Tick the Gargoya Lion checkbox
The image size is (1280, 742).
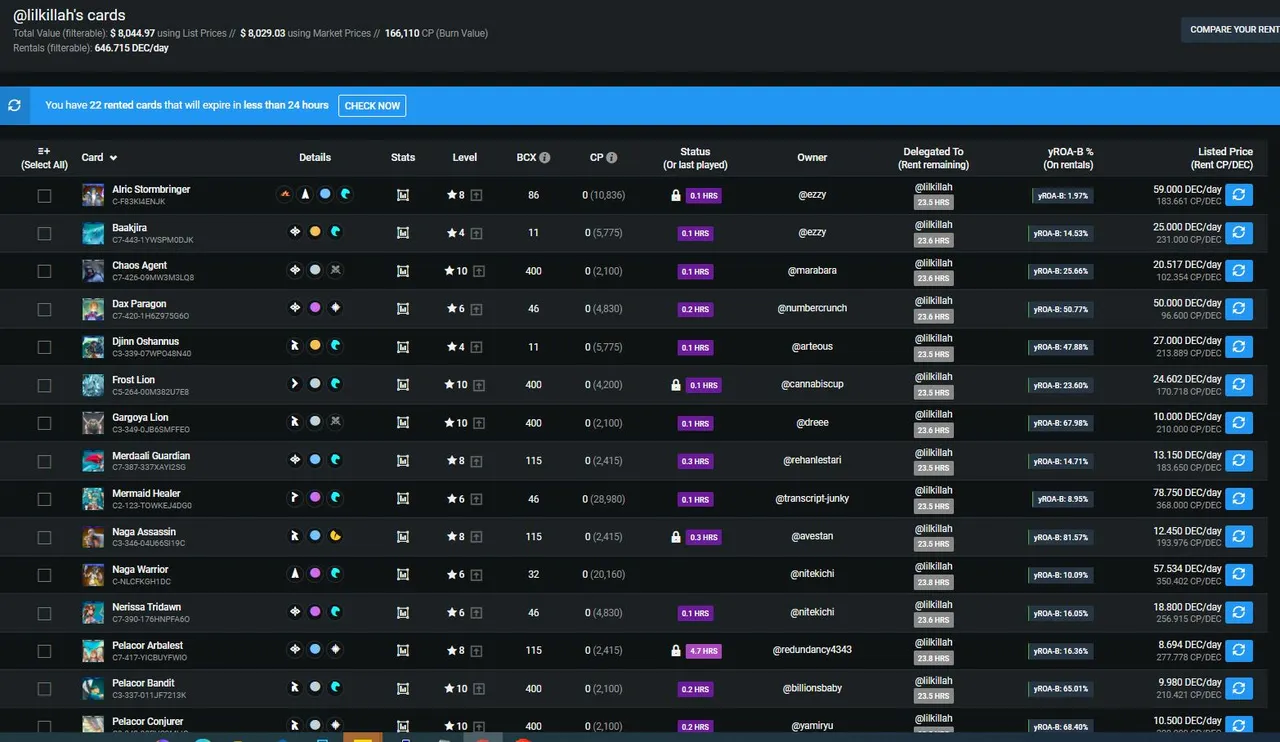pyautogui.click(x=44, y=423)
